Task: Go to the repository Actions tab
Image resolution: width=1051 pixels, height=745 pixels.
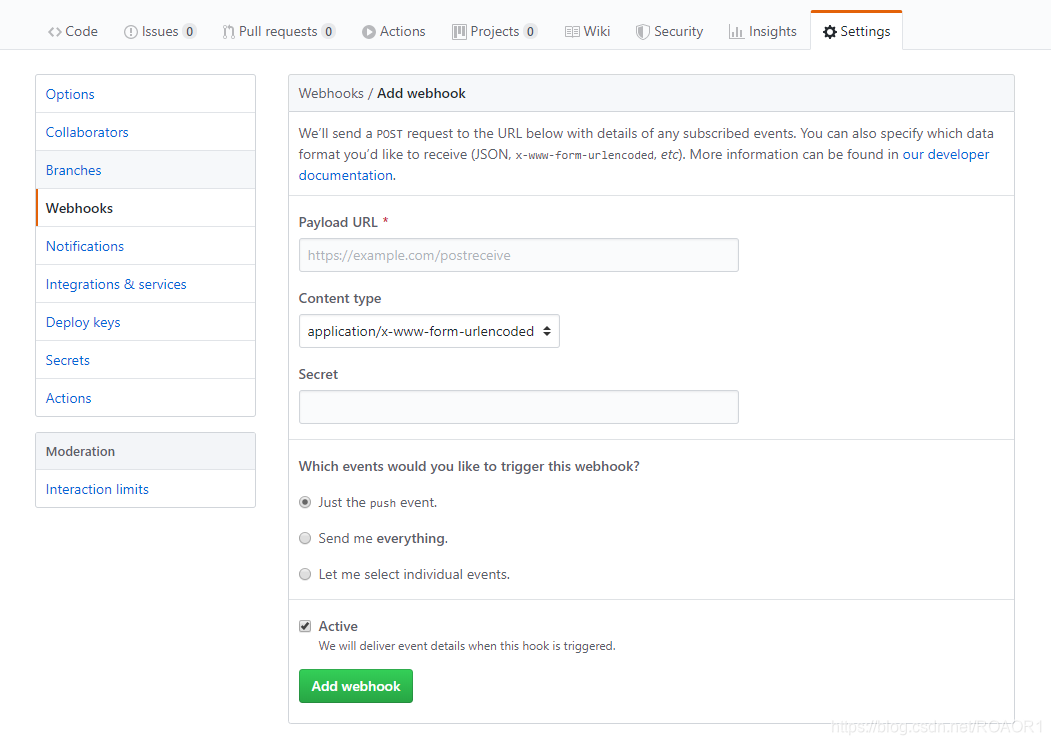Action: point(393,32)
